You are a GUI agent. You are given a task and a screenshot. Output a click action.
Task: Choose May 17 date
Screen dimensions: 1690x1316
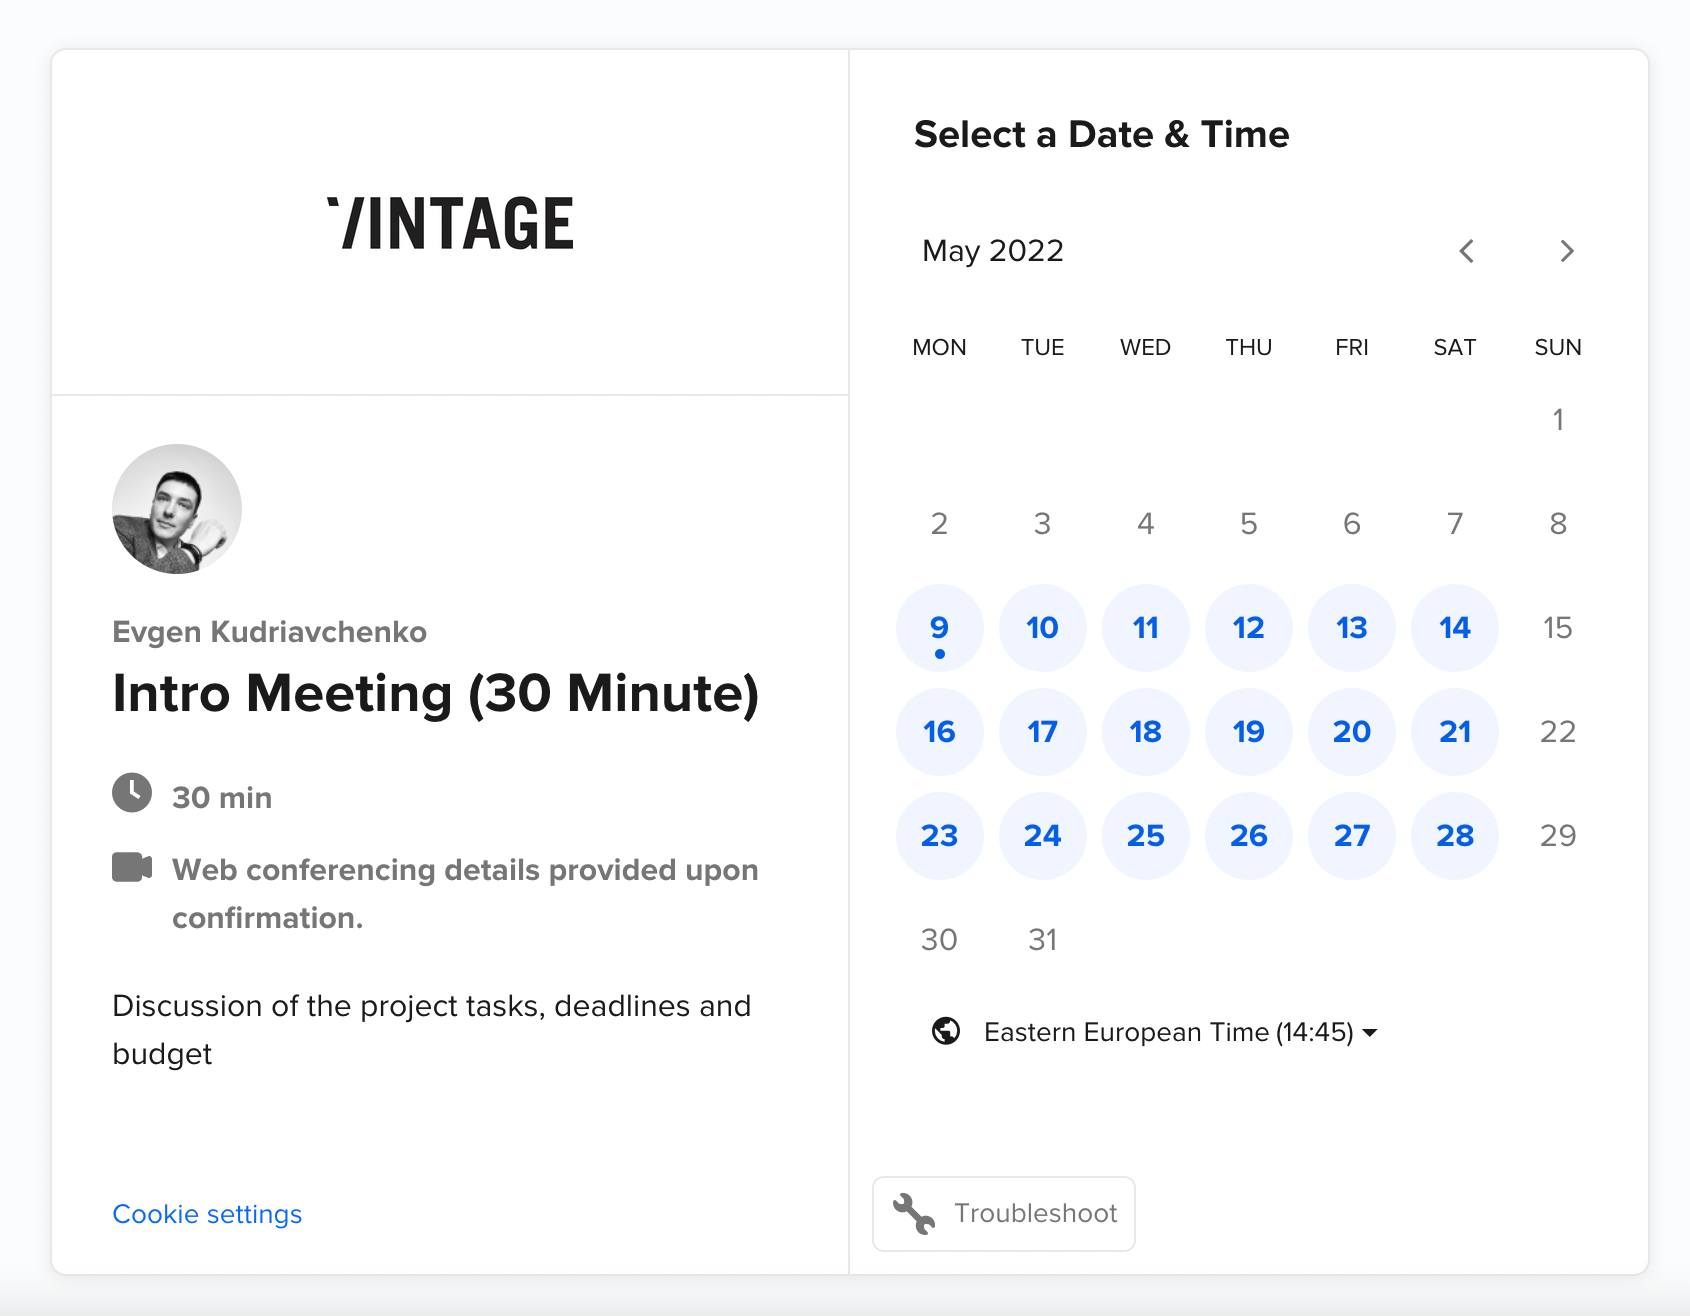pyautogui.click(x=1042, y=732)
